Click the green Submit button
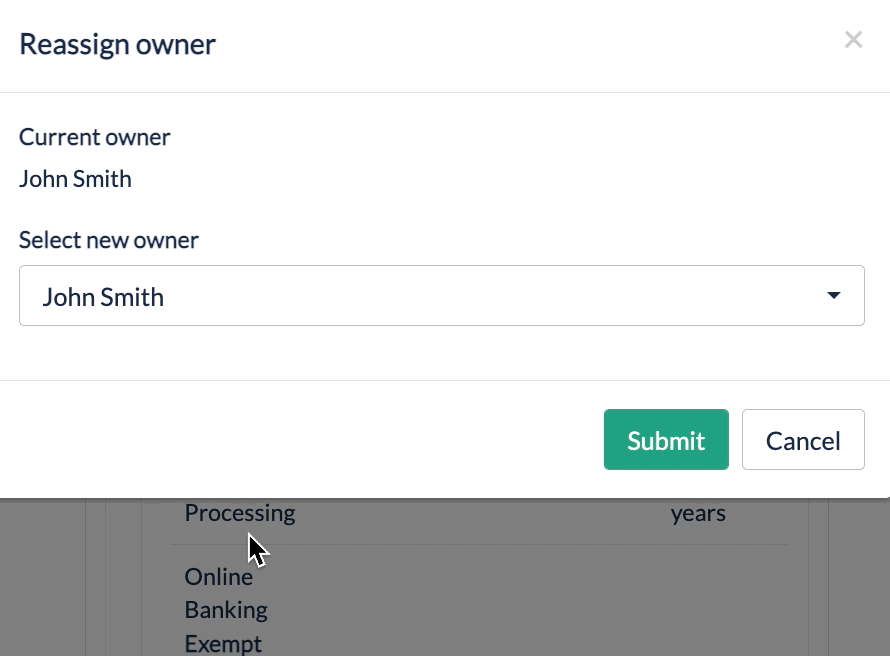 [666, 440]
